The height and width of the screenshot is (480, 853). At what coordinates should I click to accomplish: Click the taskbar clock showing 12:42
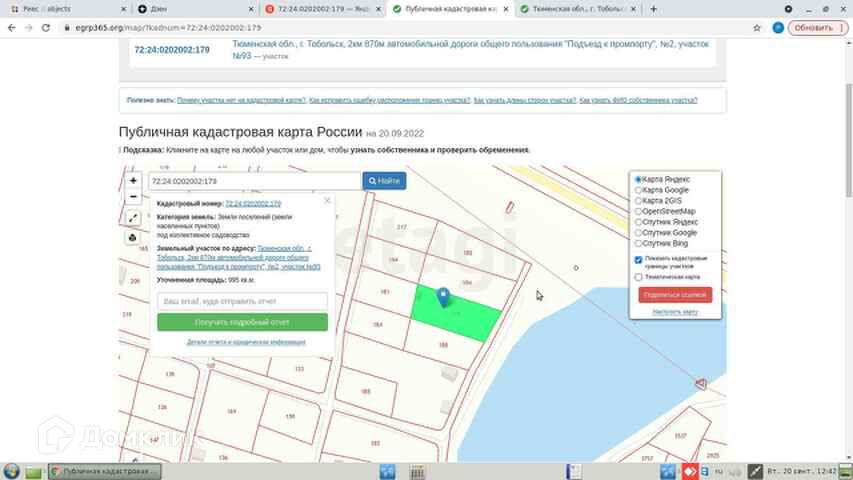coord(802,471)
